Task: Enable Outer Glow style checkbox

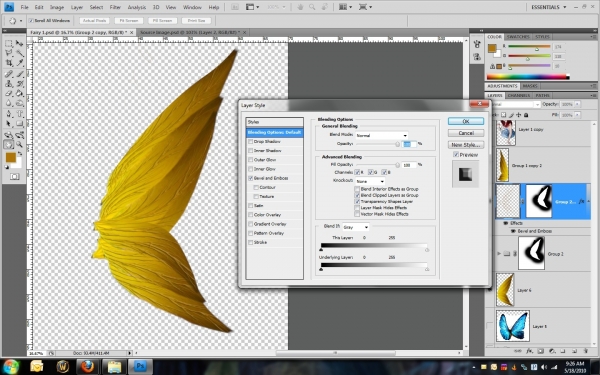Action: pos(251,160)
